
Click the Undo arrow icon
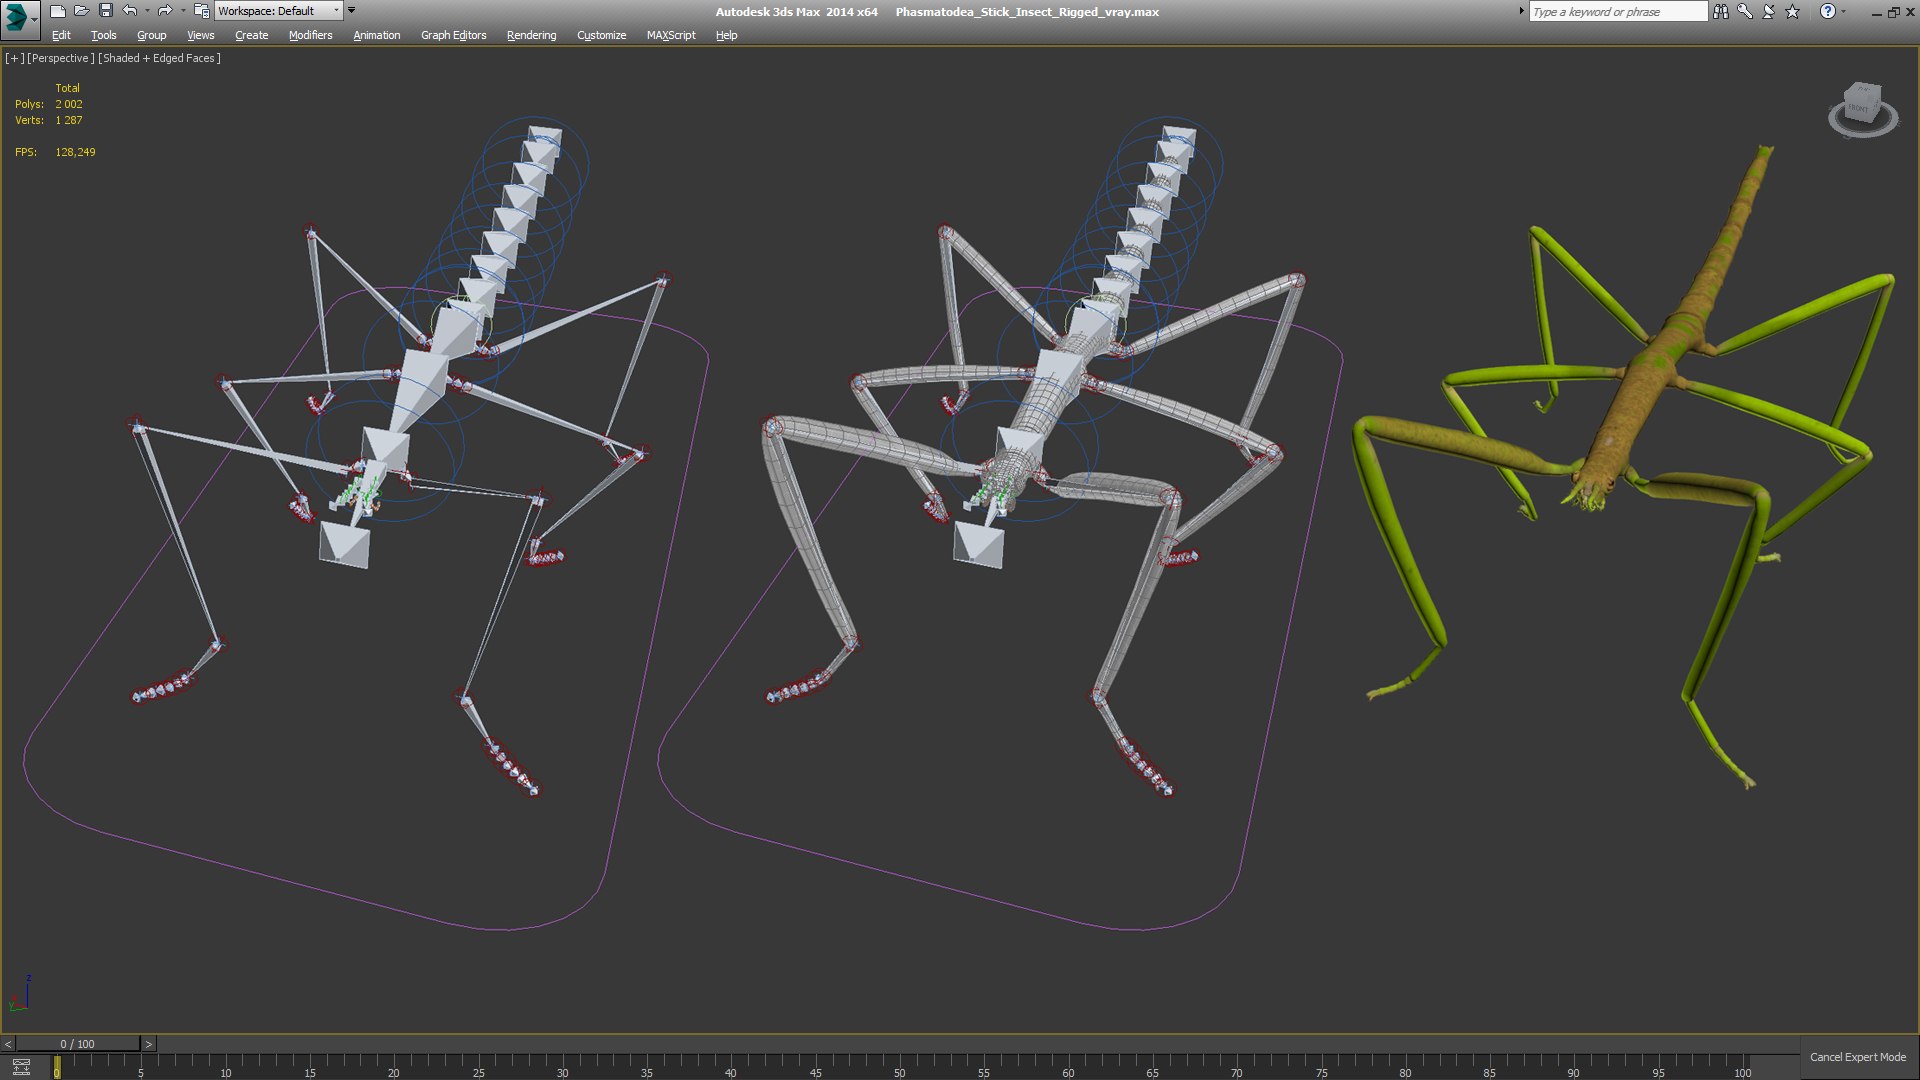[x=130, y=11]
